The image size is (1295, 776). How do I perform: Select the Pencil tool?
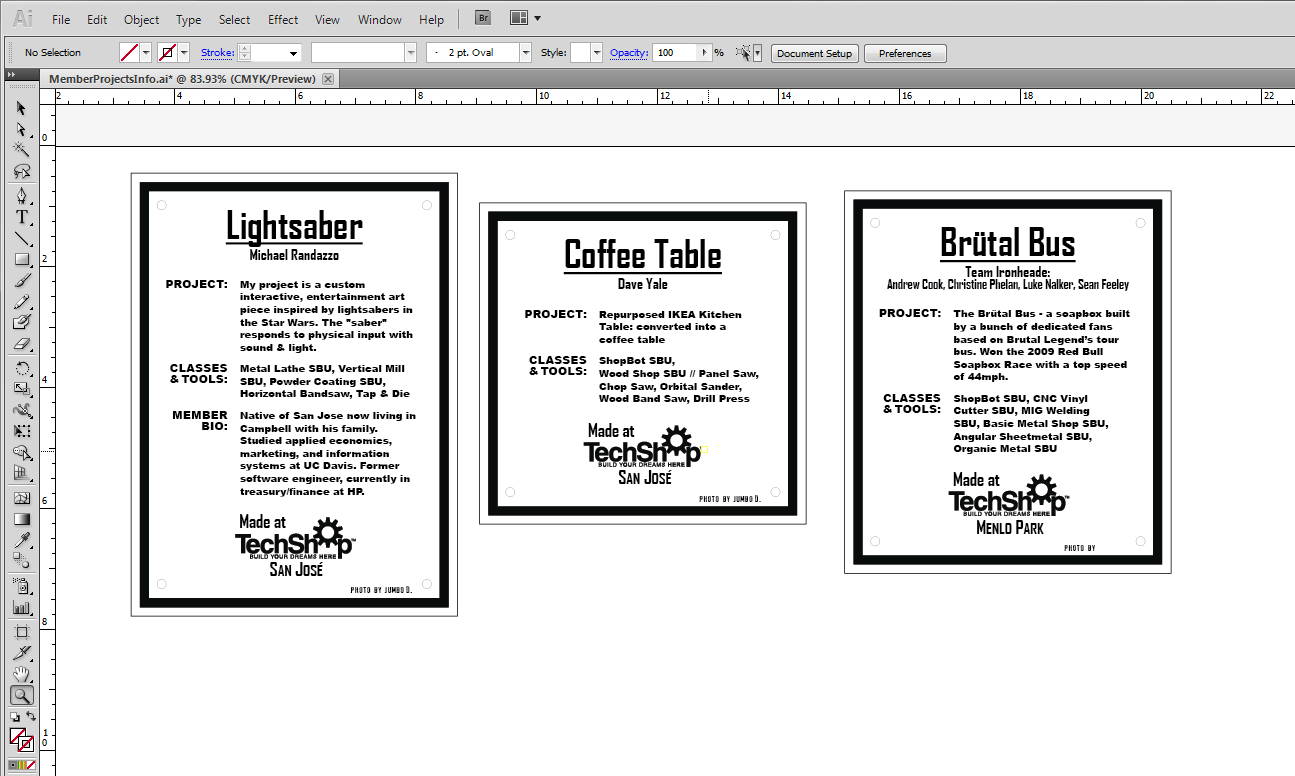[21, 301]
